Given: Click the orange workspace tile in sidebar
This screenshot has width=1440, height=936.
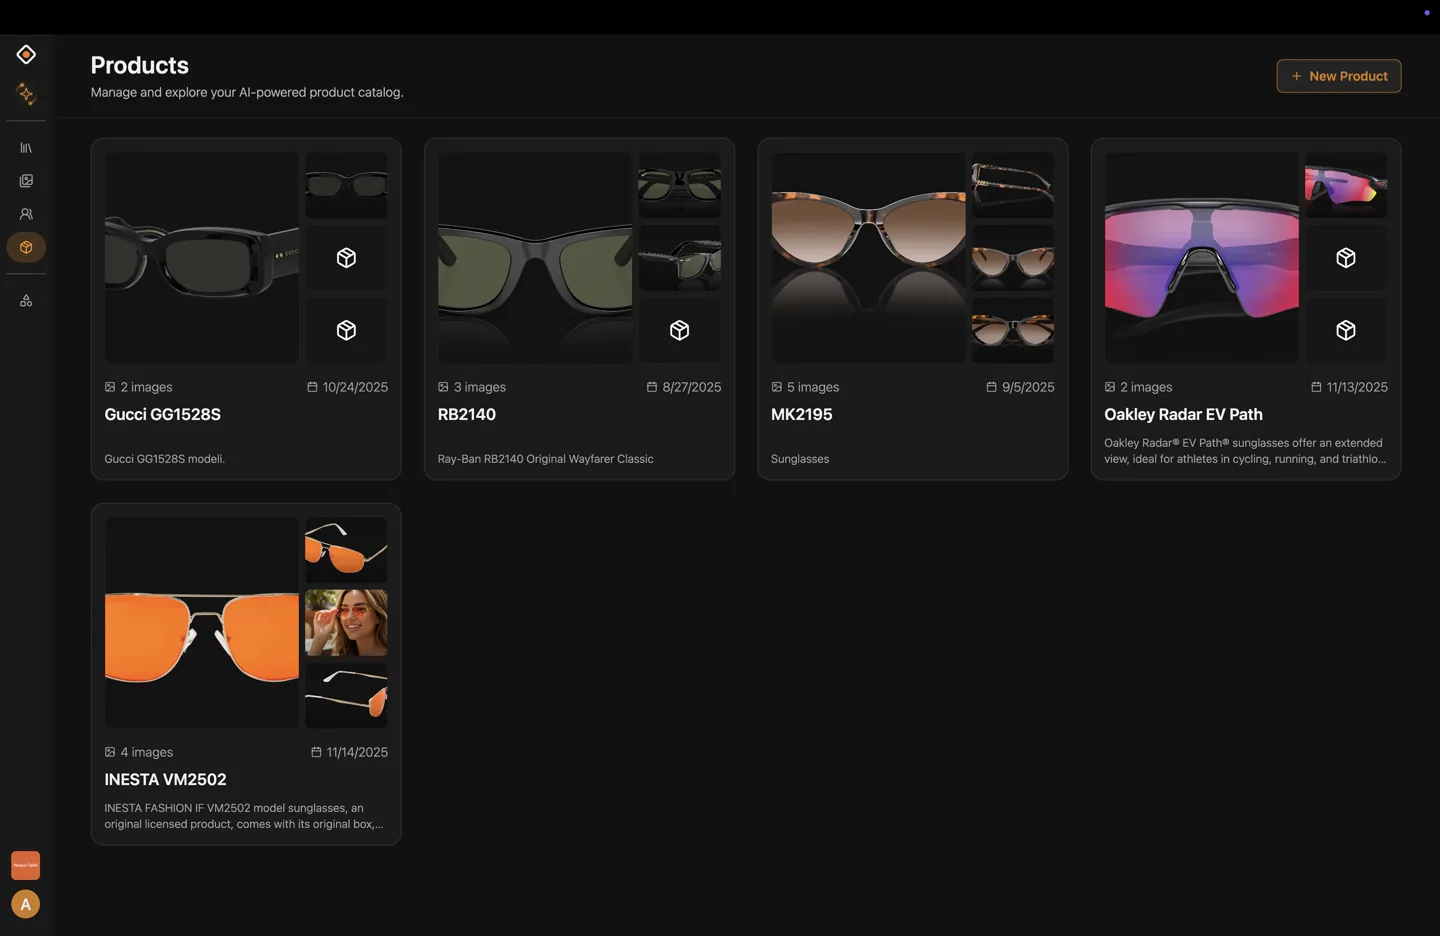Looking at the screenshot, I should point(26,865).
